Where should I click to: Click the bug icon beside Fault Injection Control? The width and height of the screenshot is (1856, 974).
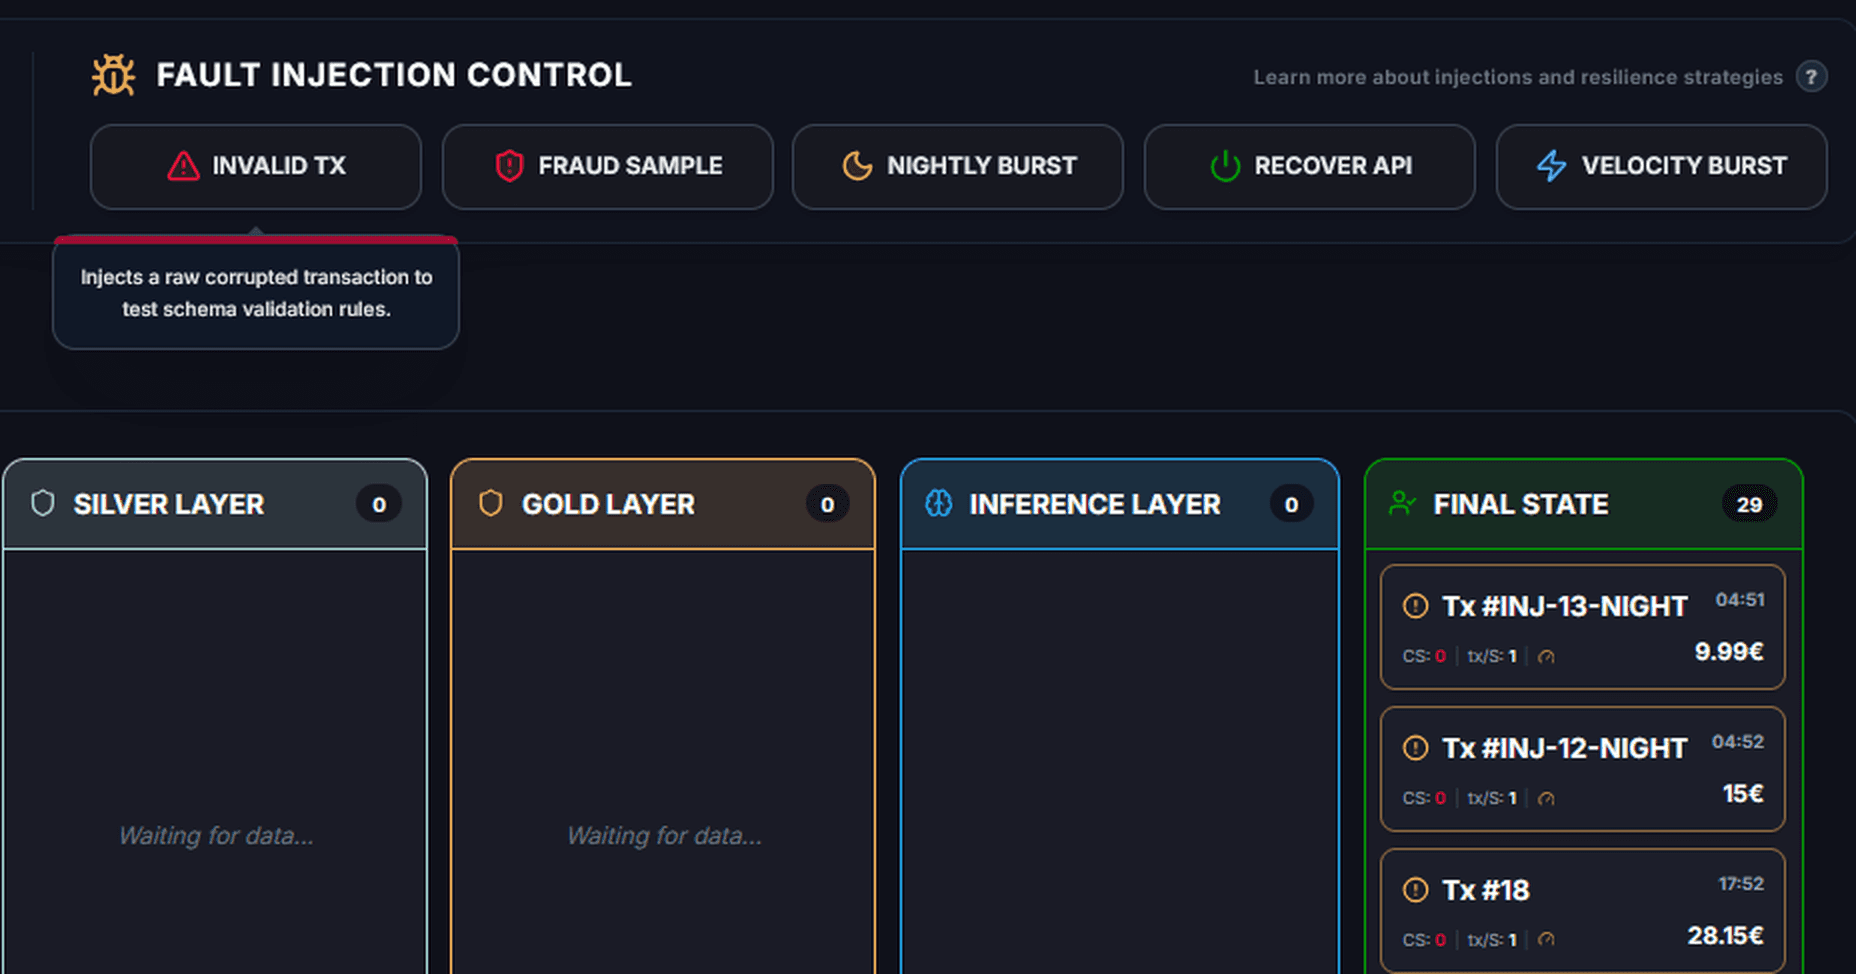click(113, 75)
